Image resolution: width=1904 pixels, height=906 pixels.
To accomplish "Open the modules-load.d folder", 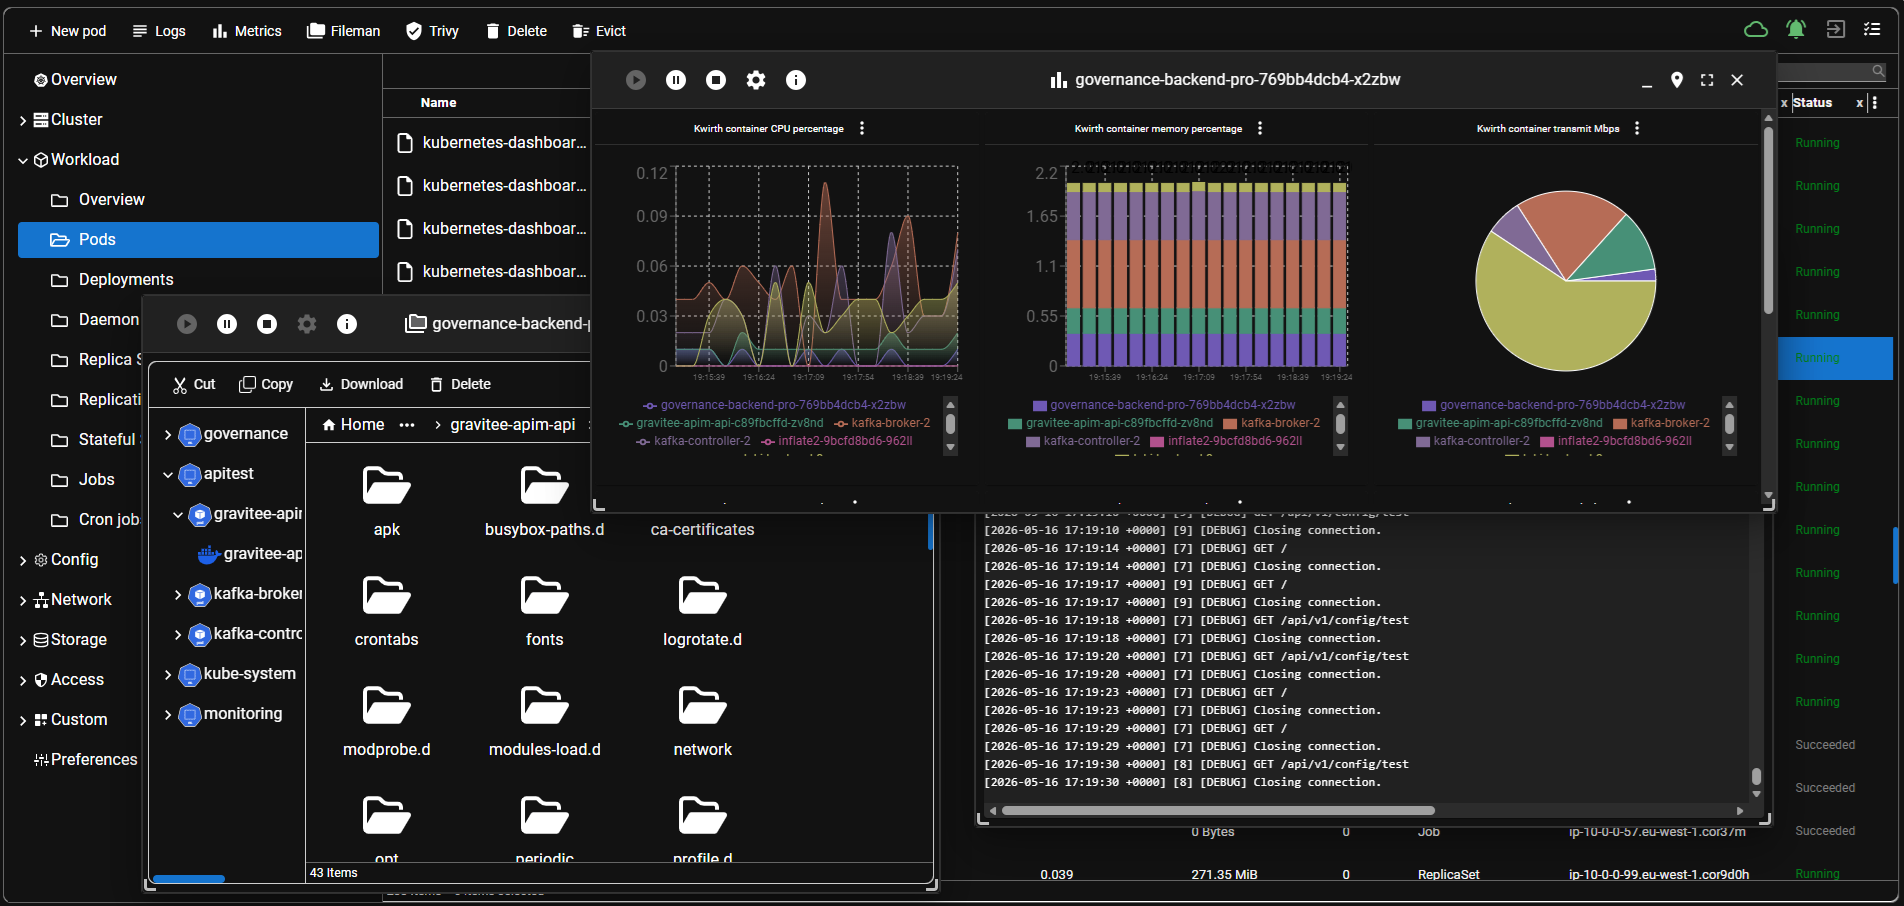I will point(545,722).
